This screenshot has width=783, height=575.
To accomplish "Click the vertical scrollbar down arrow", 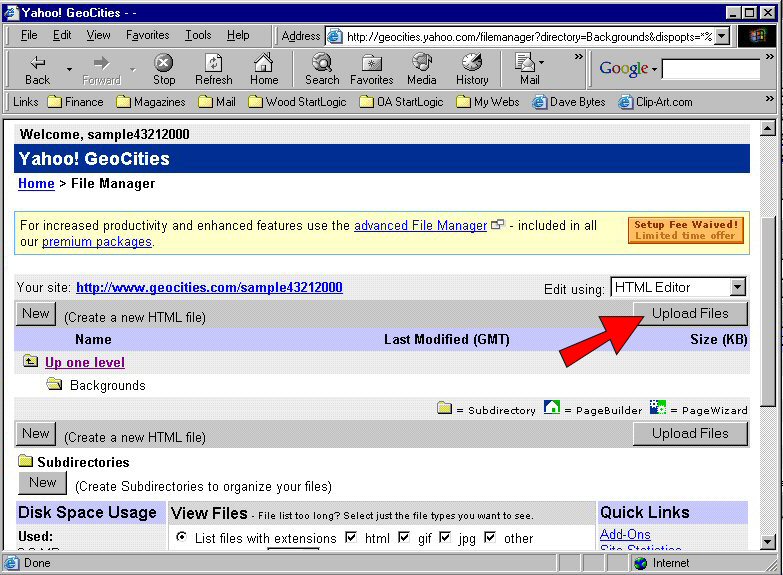I will coord(768,541).
